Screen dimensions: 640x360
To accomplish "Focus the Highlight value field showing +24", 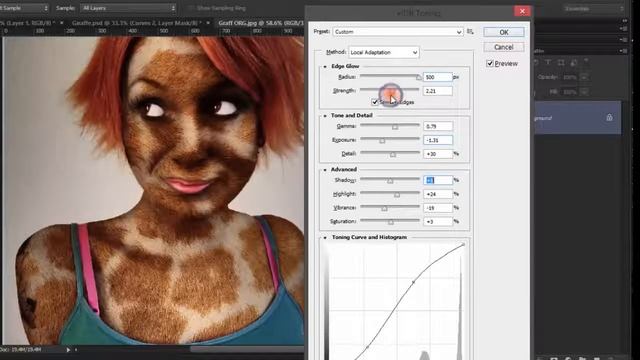I will pyautogui.click(x=438, y=194).
